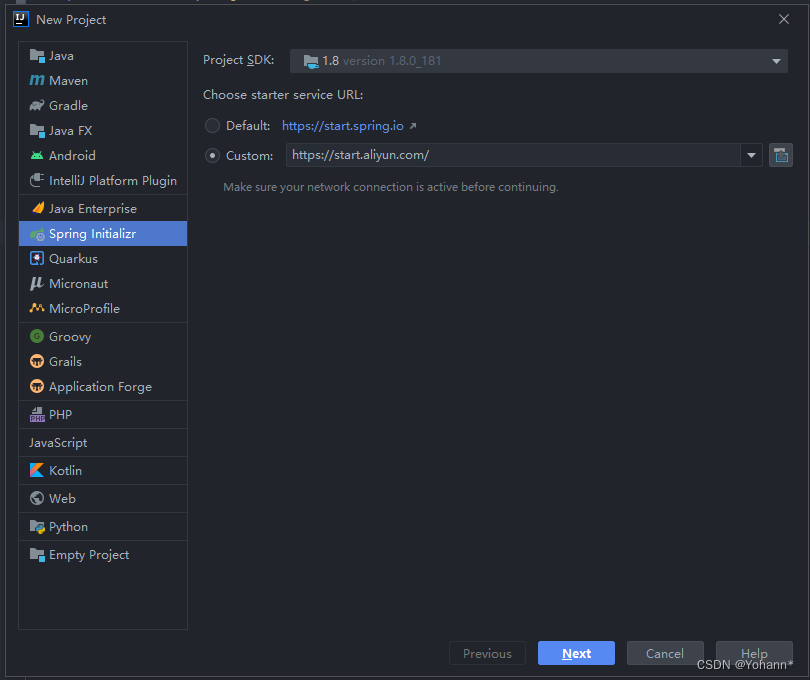Click the Application Forge icon
Viewport: 810px width, 680px height.
click(37, 387)
